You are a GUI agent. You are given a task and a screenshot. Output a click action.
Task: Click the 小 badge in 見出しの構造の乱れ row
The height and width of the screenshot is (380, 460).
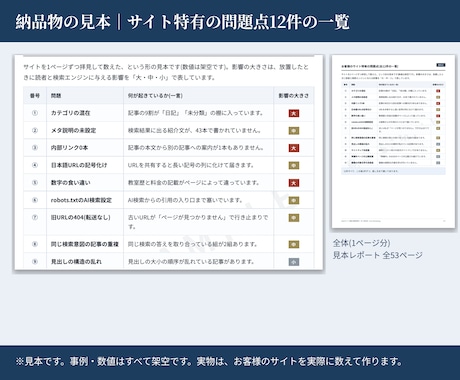294,262
